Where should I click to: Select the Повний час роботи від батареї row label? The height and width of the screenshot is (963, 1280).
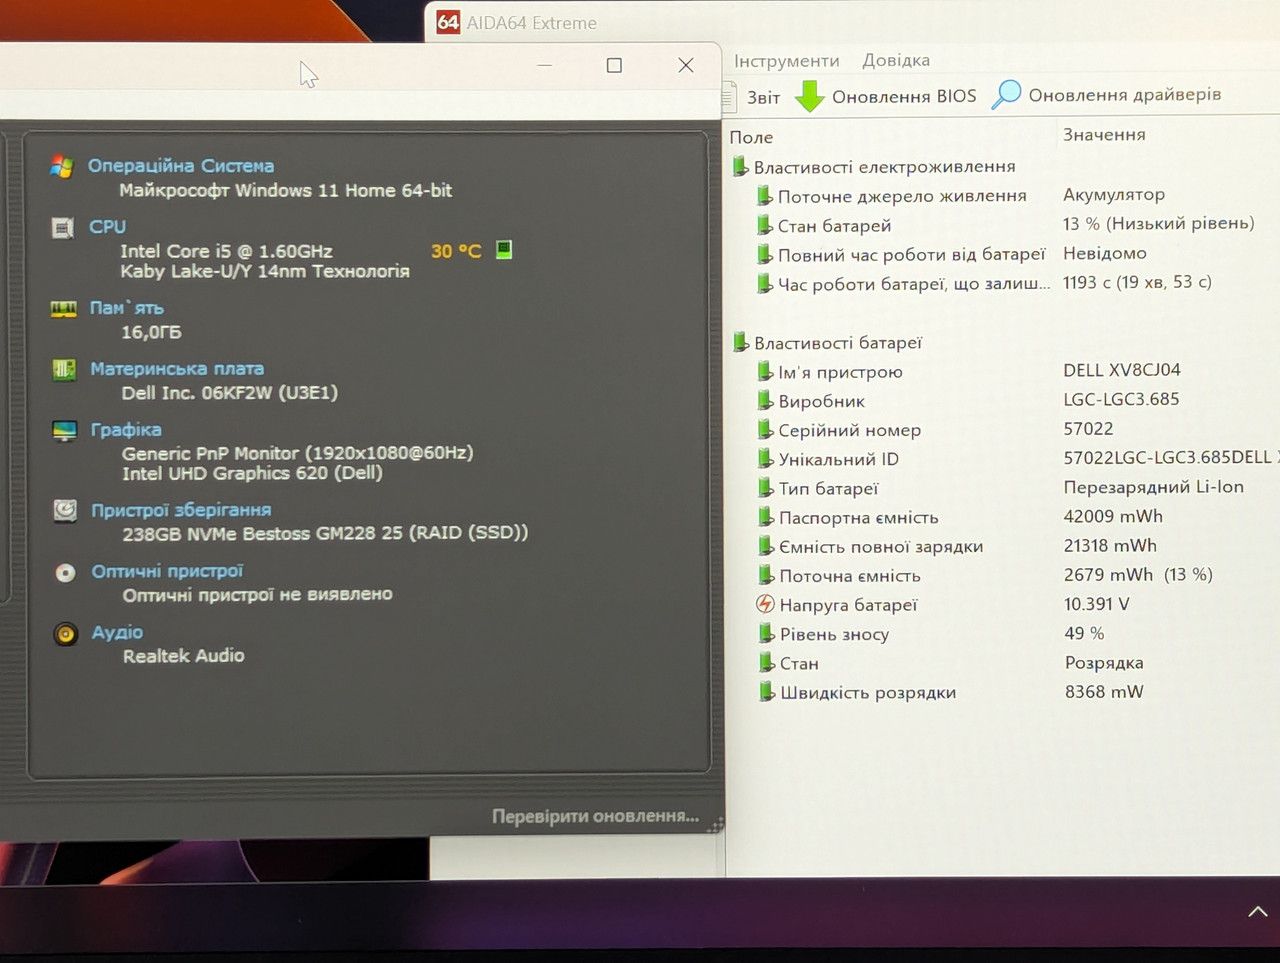click(912, 255)
